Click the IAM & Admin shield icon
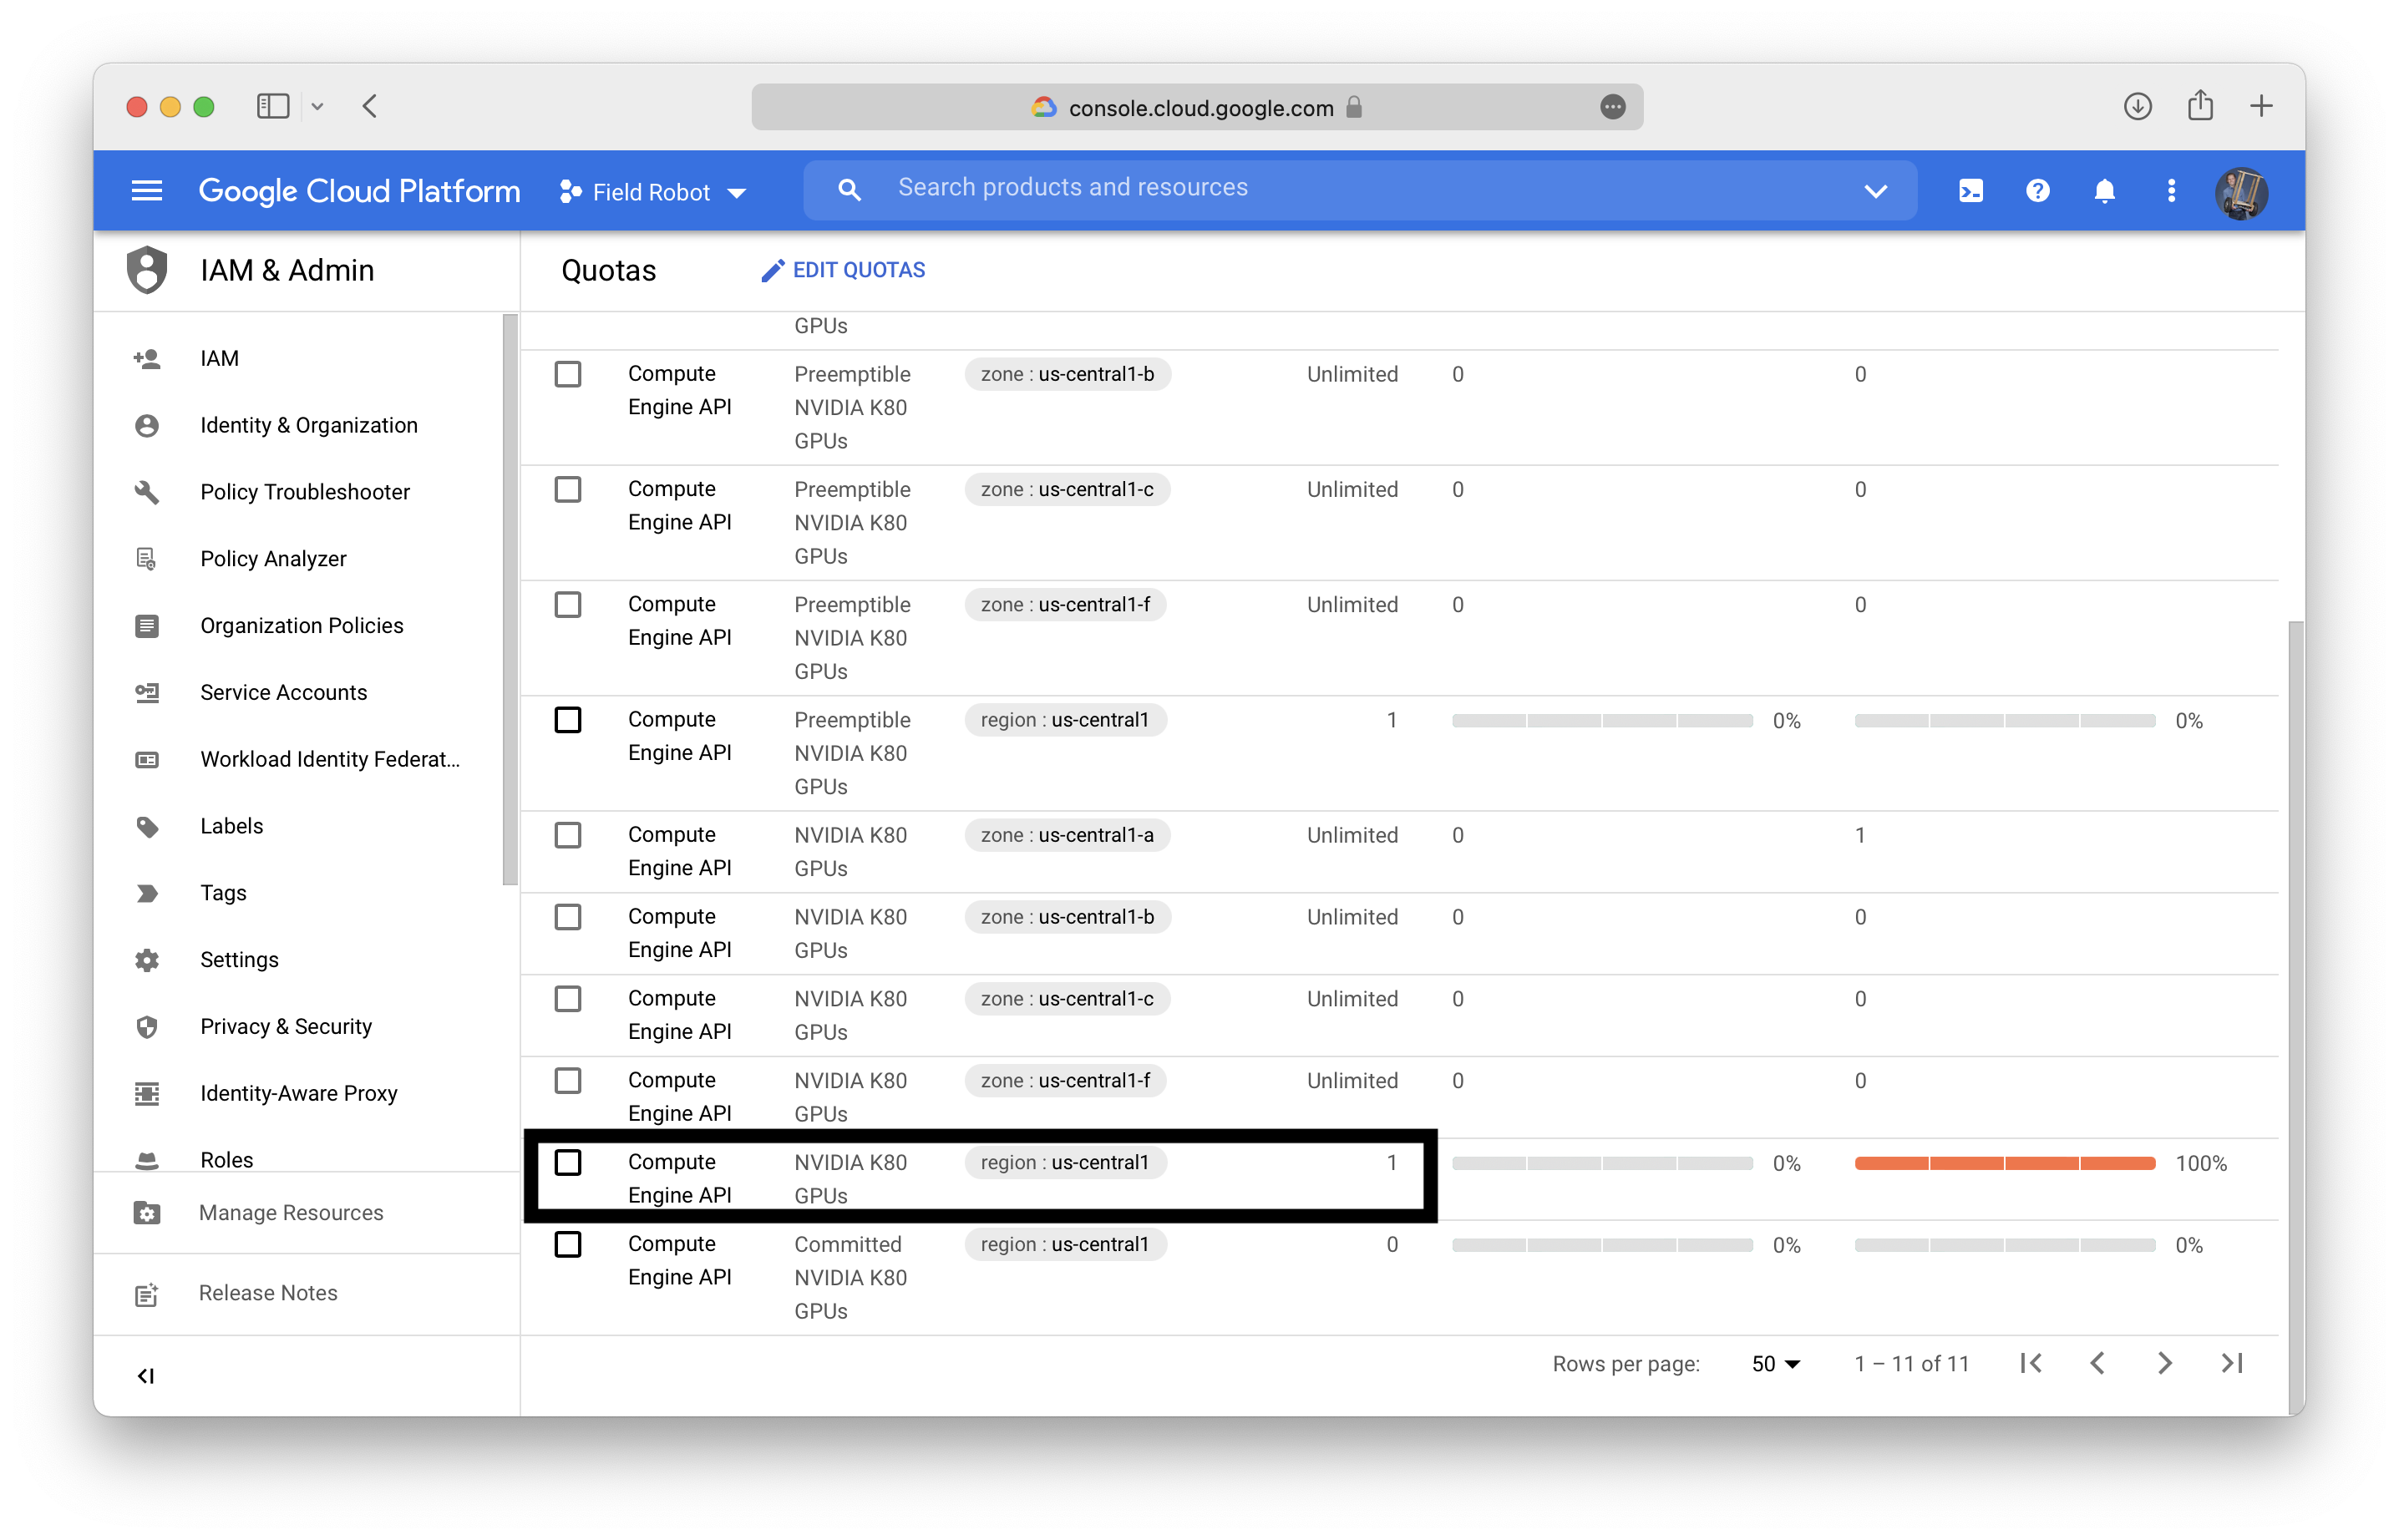Screen dimensions: 2399x1540 pos(147,269)
